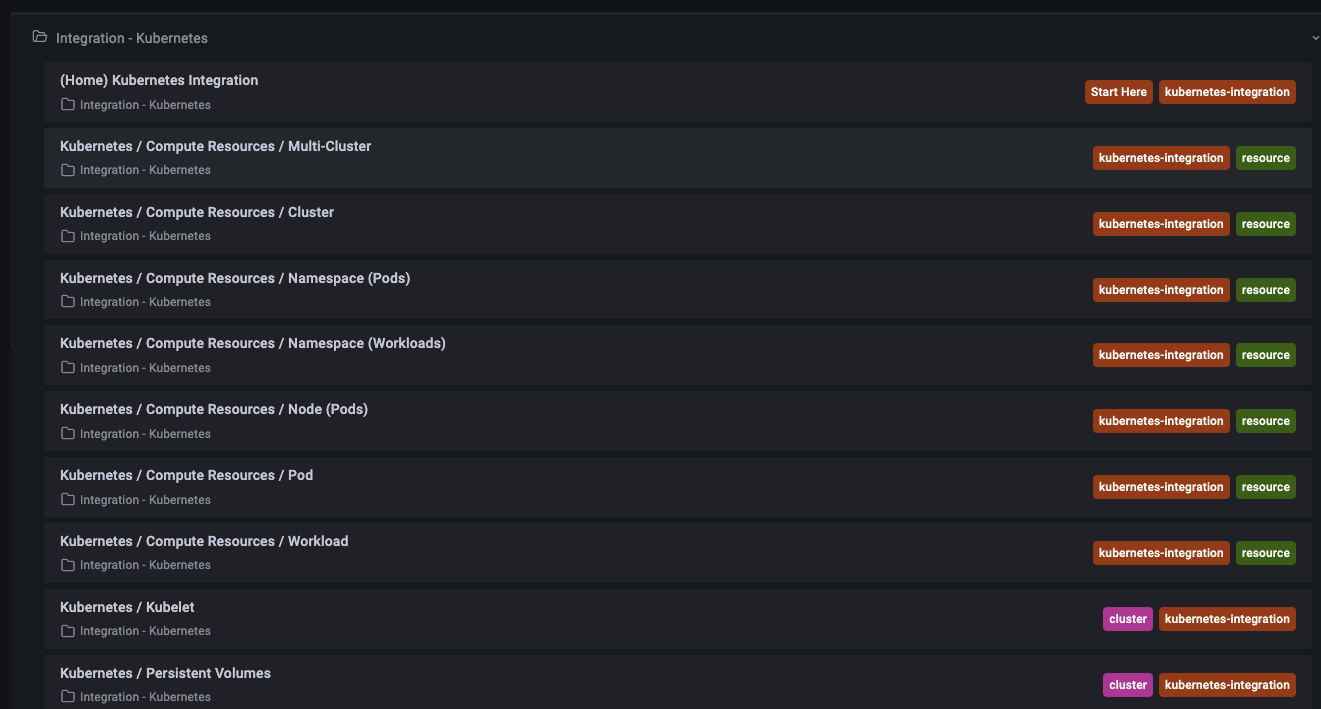1321x709 pixels.
Task: Click resource tag on the Compute Resources / Workload row
Action: (x=1266, y=553)
